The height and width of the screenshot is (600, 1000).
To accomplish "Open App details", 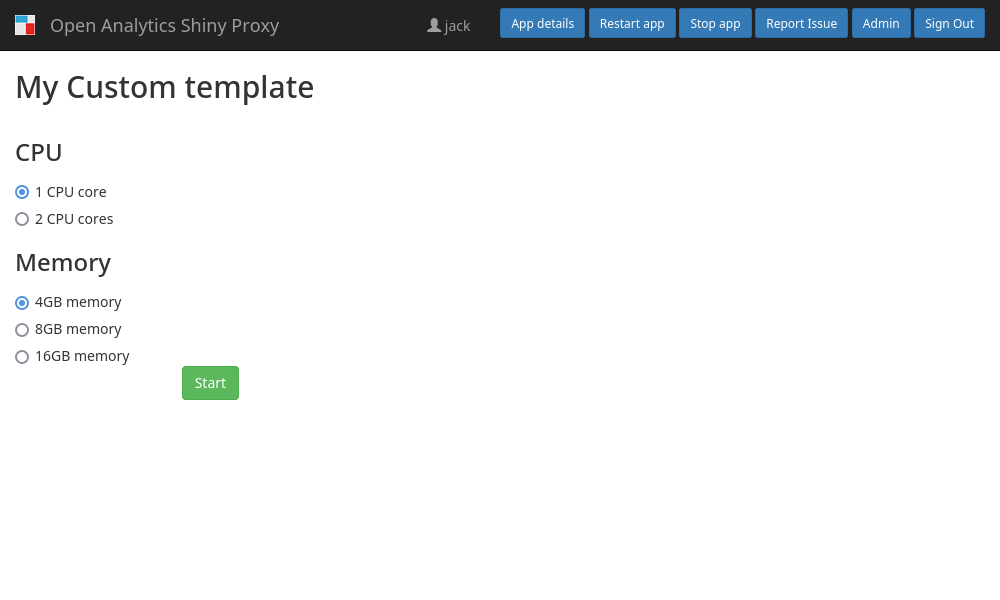I will (542, 24).
